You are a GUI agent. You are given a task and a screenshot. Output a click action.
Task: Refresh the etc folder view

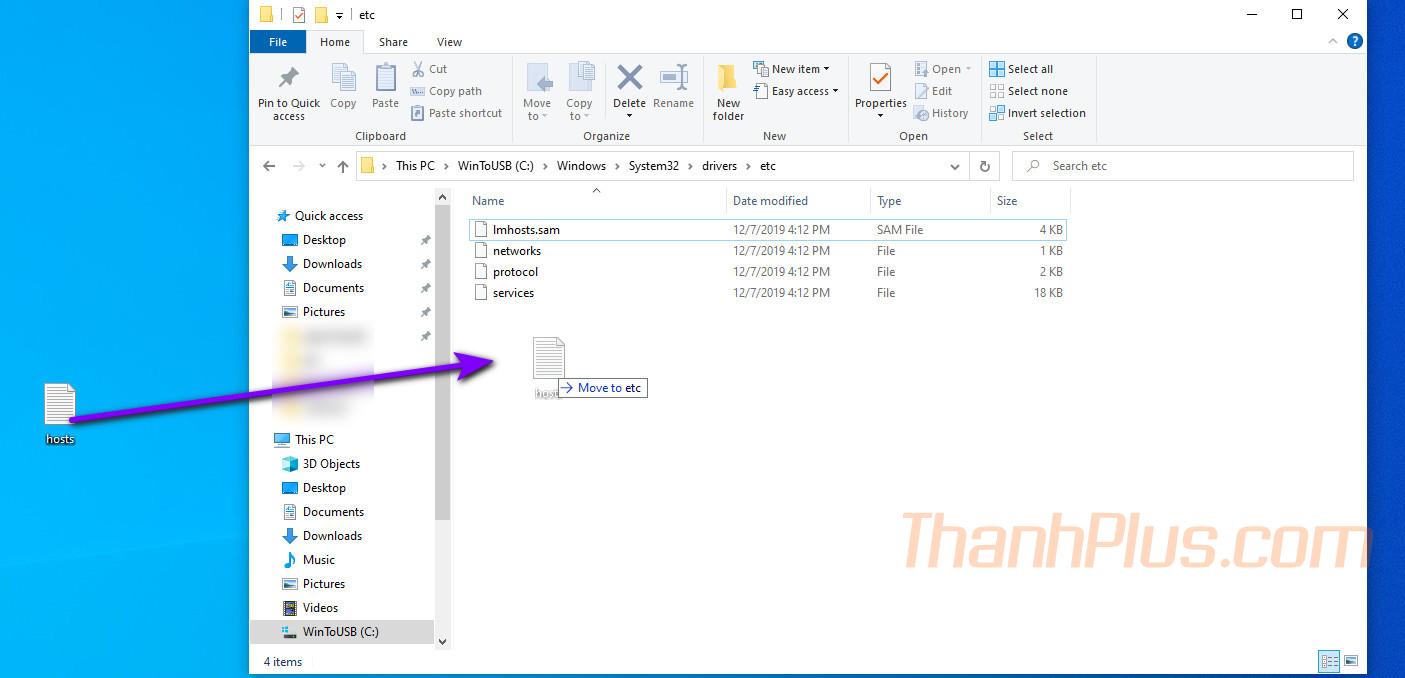[985, 166]
